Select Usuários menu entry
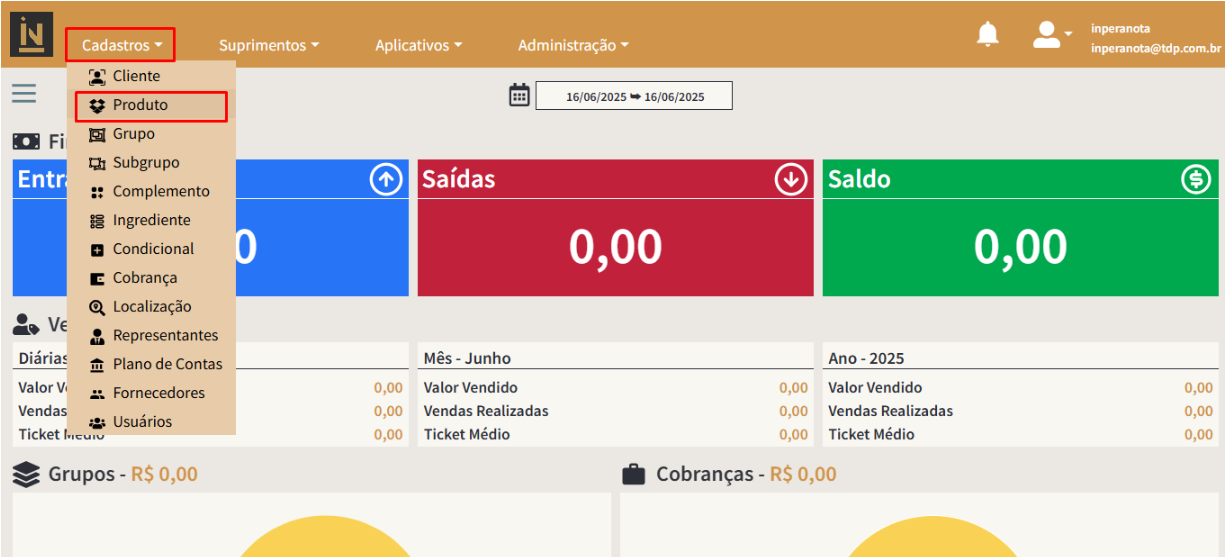This screenshot has height=557, width=1226. [x=152, y=422]
